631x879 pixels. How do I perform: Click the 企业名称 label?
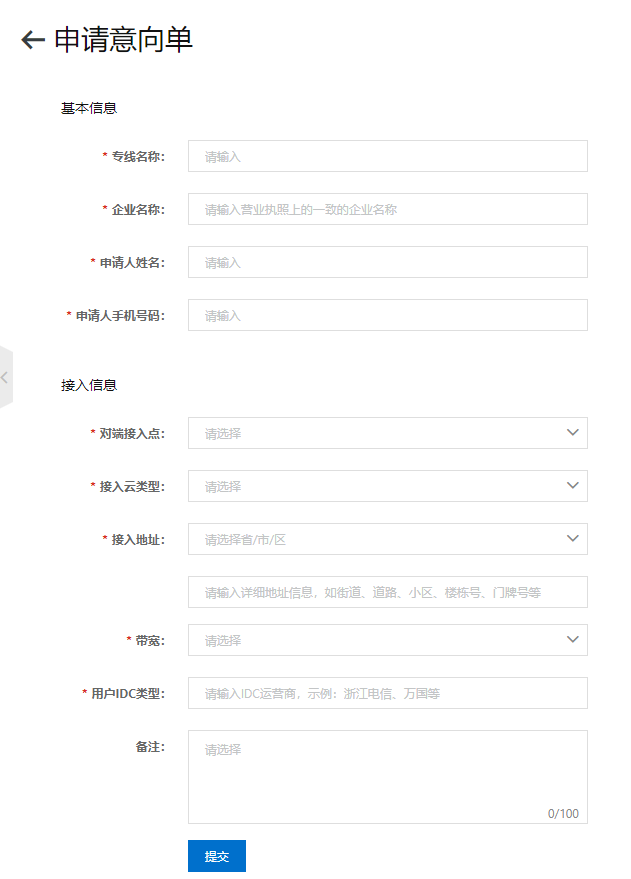click(x=138, y=210)
